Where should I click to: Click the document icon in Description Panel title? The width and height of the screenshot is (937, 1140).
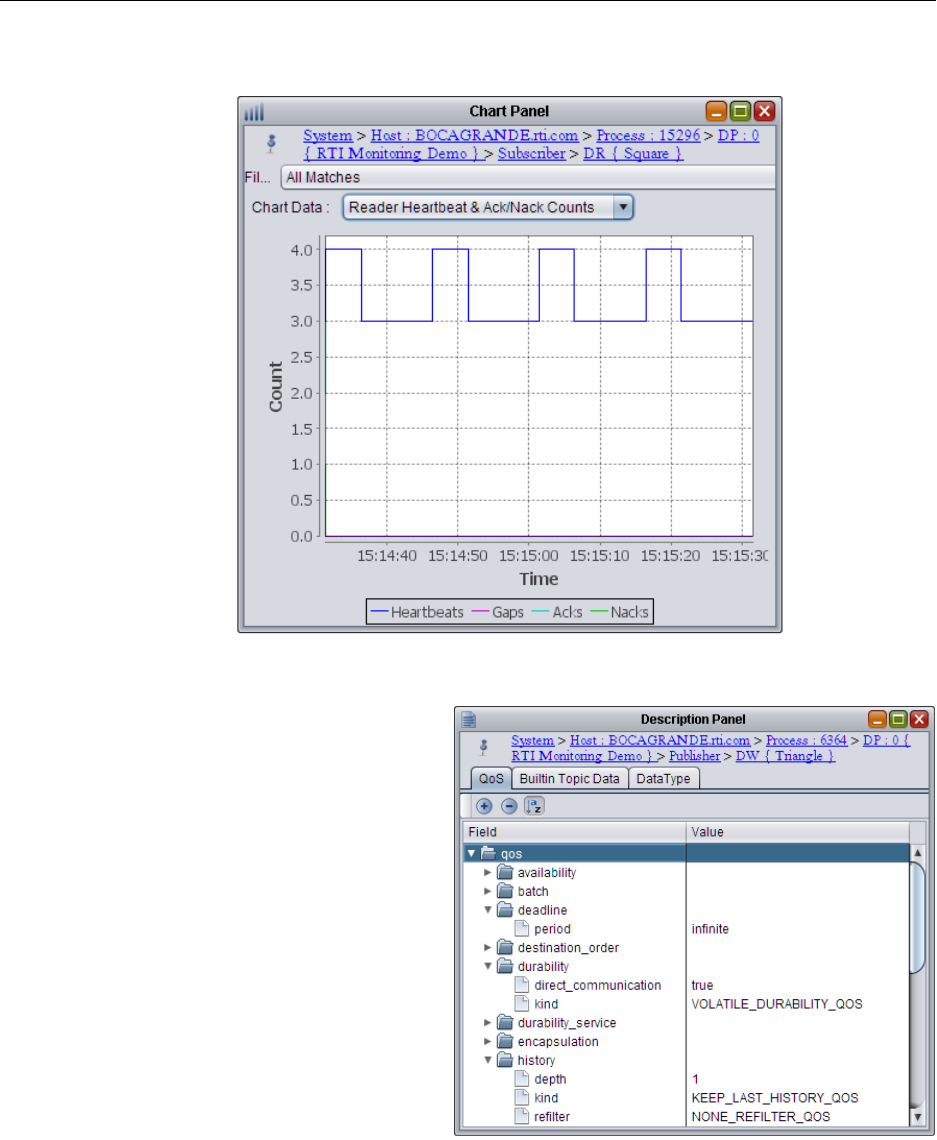pyautogui.click(x=469, y=720)
